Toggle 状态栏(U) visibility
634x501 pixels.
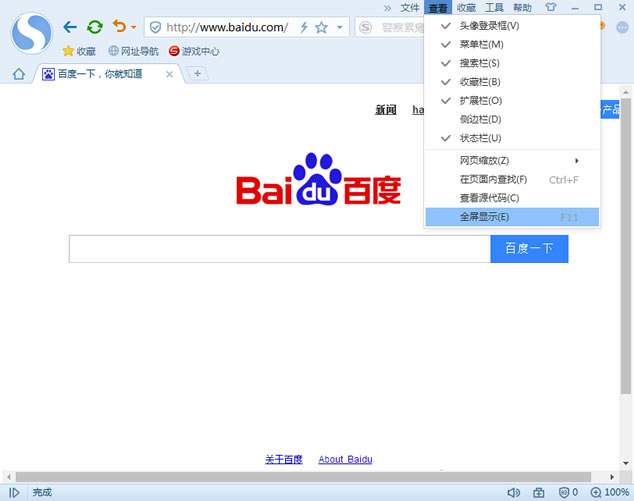tap(512, 138)
